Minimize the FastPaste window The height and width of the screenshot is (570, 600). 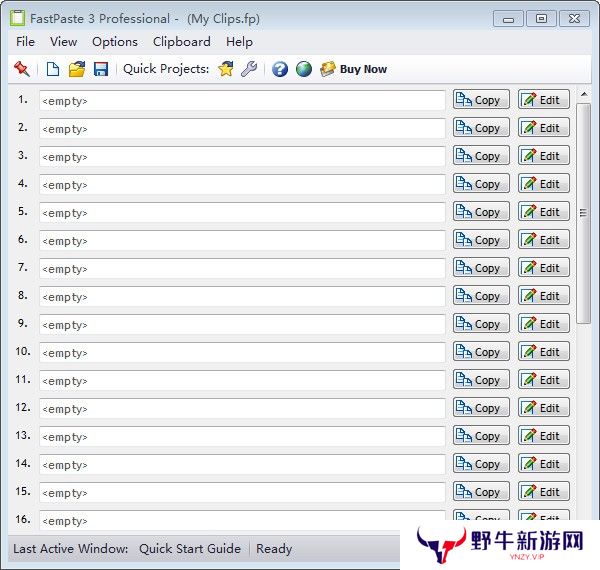coord(508,19)
